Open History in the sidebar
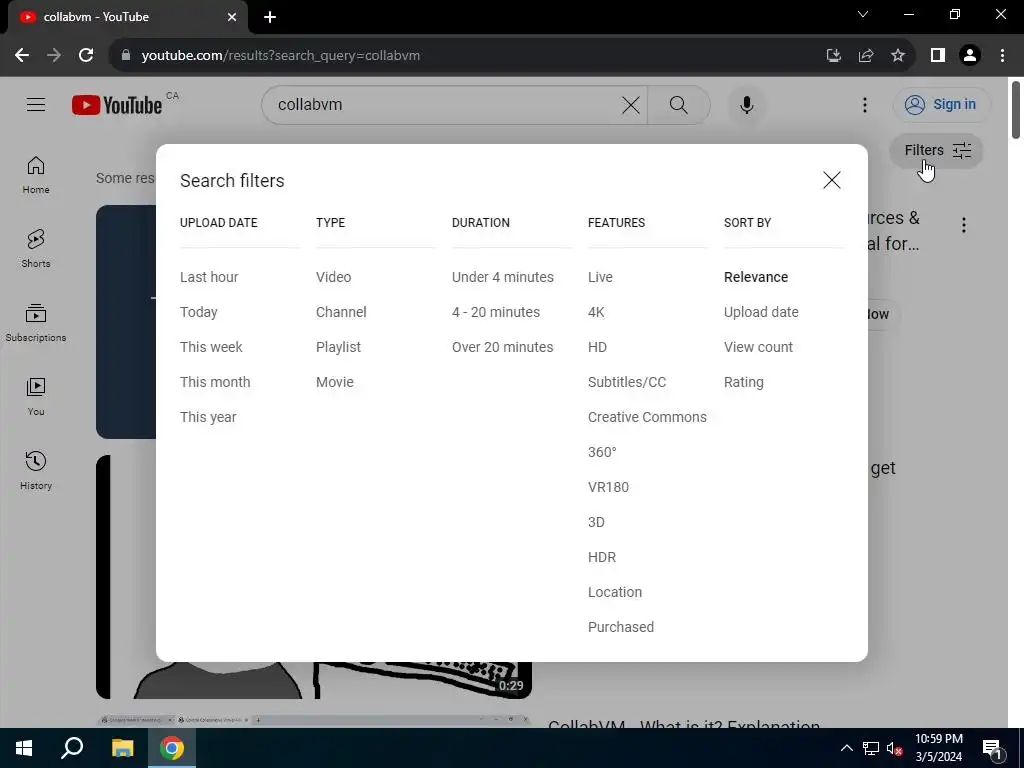 [36, 470]
